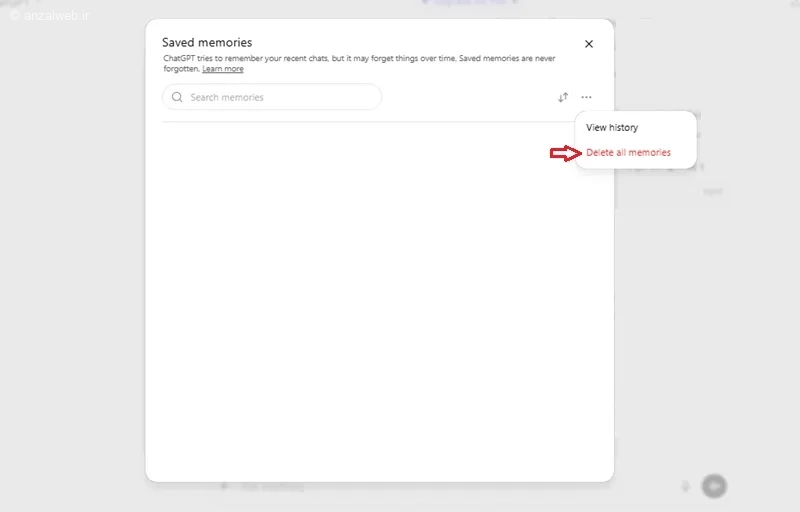The width and height of the screenshot is (800, 512).
Task: Choose Delete all memories in red
Action: (628, 152)
